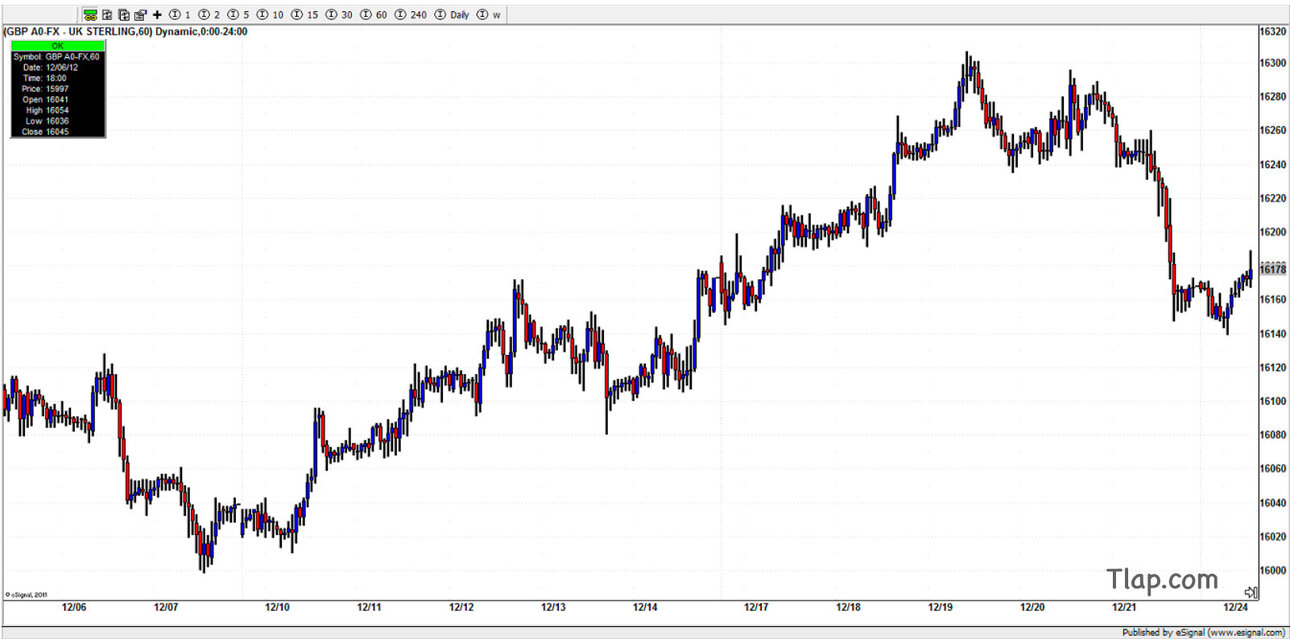Click the window icon right after the green link icon
Viewport: 1290px width, 639px height.
tap(107, 15)
